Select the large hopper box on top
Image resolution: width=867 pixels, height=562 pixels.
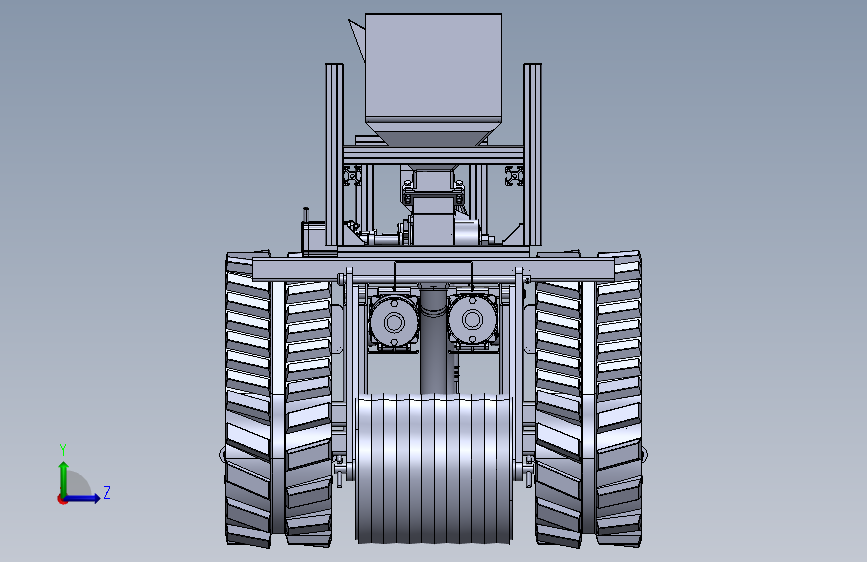tap(434, 67)
